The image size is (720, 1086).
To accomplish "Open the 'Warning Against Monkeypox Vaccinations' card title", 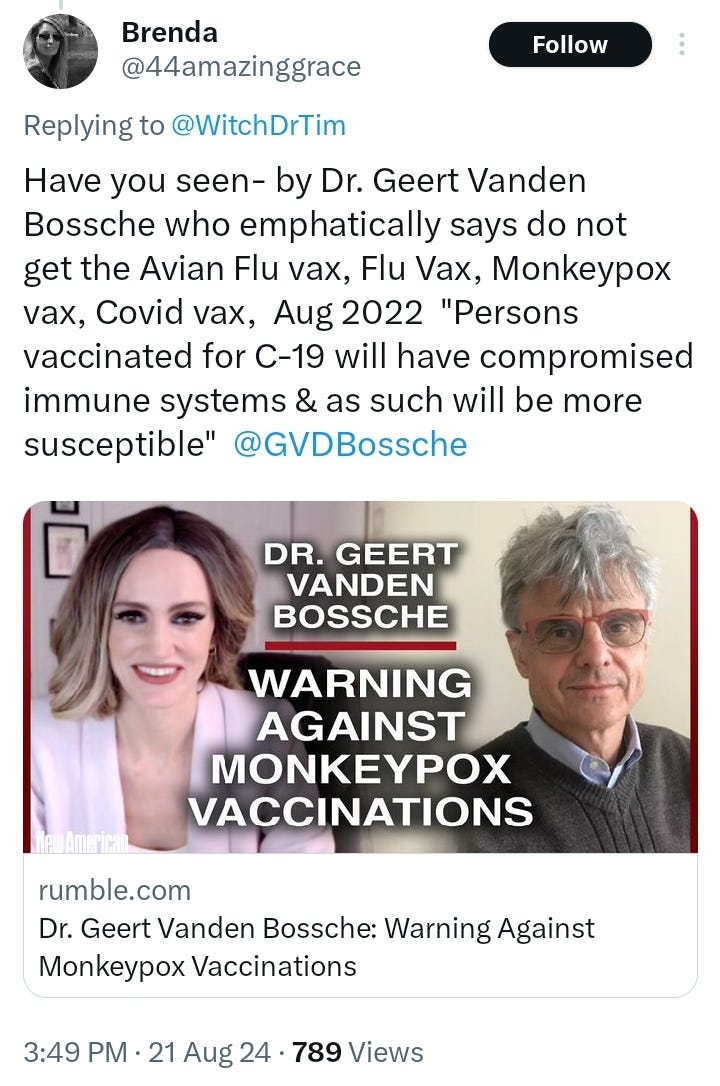I will 316,947.
